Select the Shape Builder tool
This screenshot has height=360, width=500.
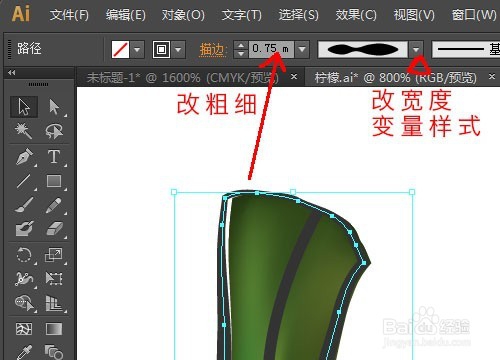(24, 303)
